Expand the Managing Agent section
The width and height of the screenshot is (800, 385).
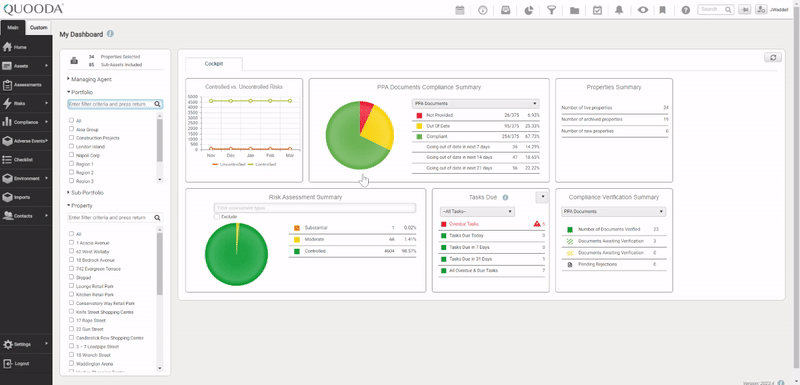[89, 80]
